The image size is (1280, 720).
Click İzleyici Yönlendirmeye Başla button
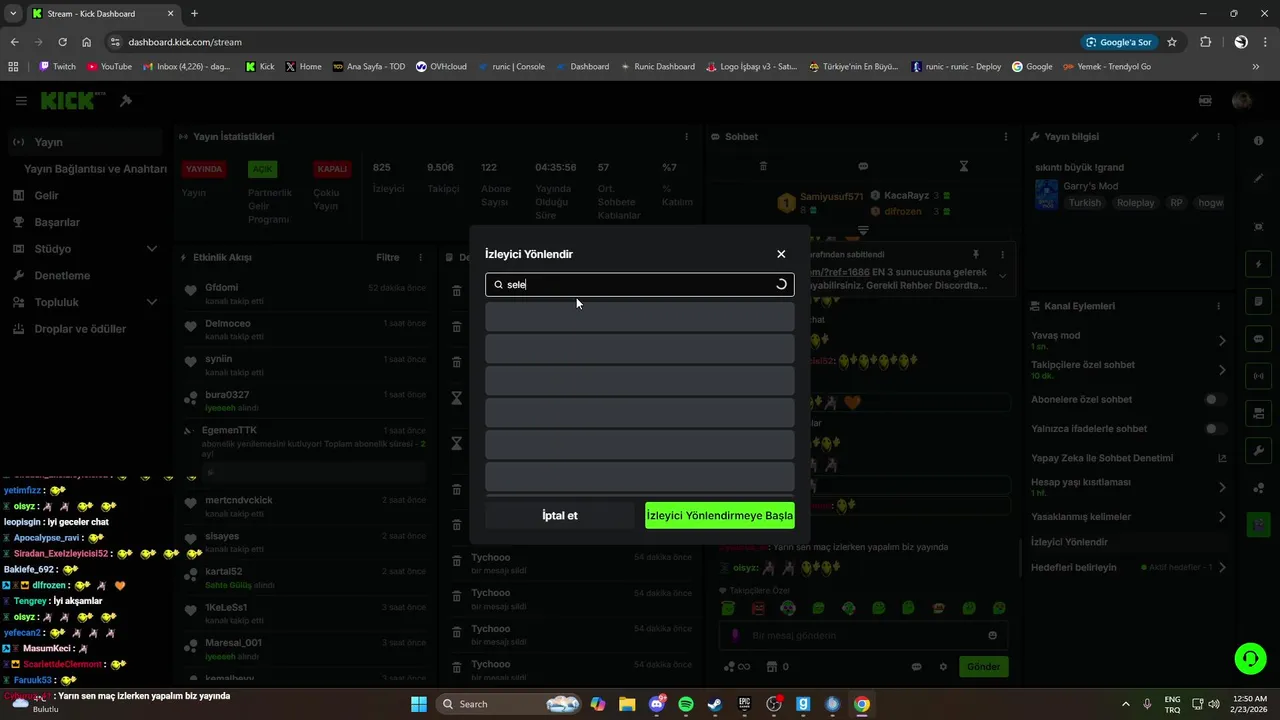(x=720, y=516)
